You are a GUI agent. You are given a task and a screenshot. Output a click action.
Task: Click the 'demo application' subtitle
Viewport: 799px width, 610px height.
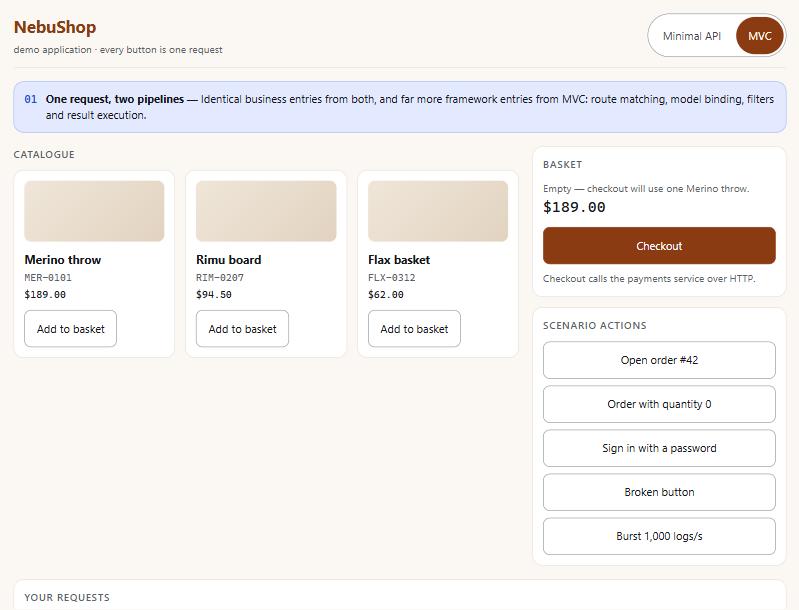118,49
